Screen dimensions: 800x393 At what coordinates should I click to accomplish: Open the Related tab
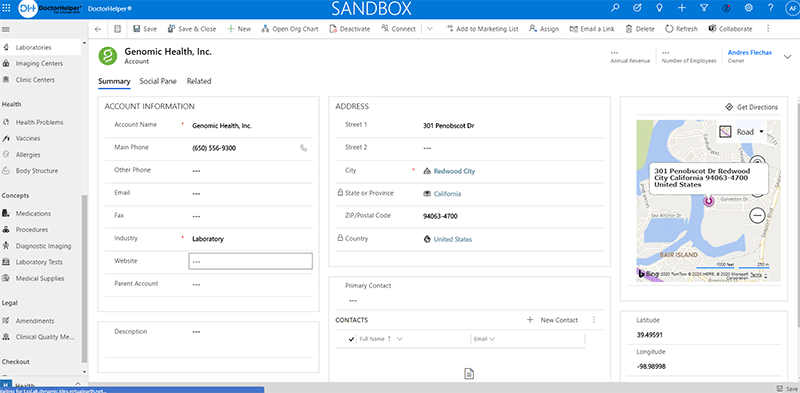(198, 81)
